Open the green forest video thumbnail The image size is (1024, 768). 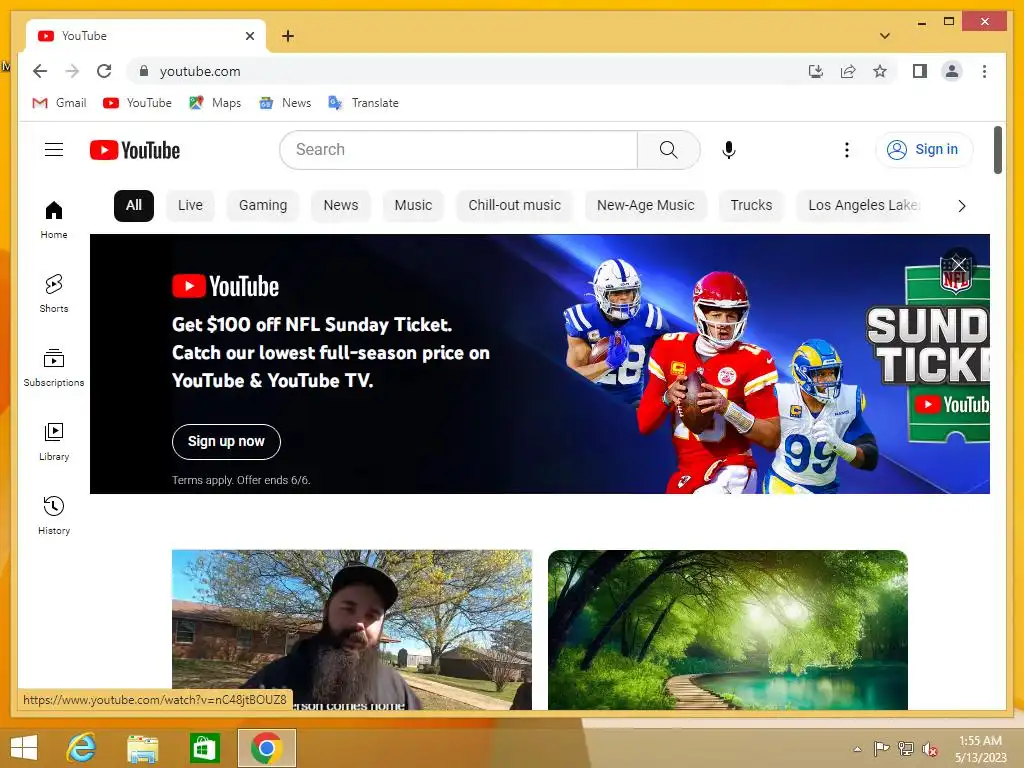[x=728, y=630]
